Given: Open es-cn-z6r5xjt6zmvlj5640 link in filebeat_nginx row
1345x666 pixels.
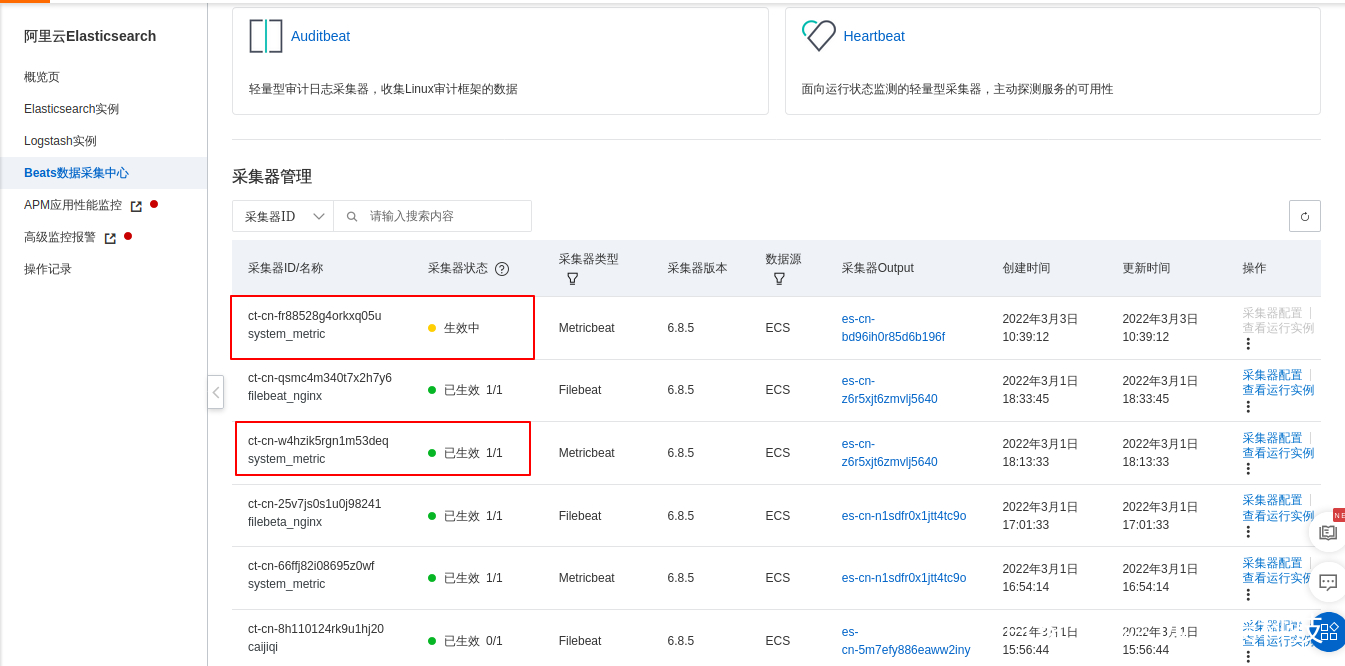Looking at the screenshot, I should coord(890,390).
